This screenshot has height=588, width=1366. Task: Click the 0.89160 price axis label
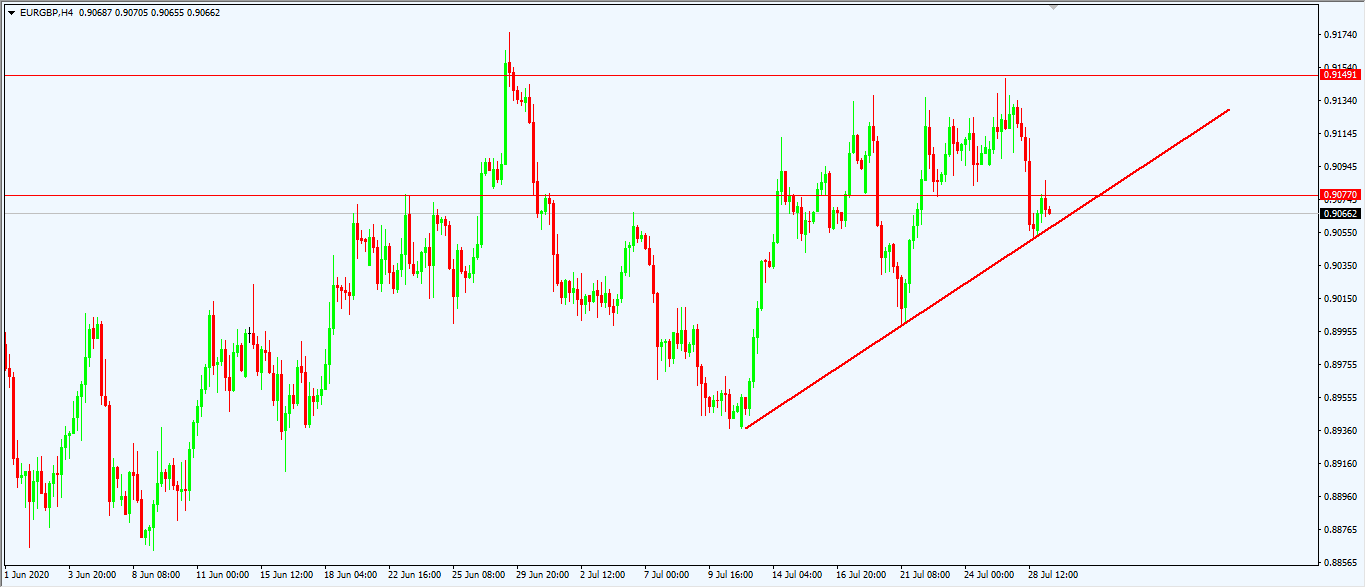pos(1340,464)
